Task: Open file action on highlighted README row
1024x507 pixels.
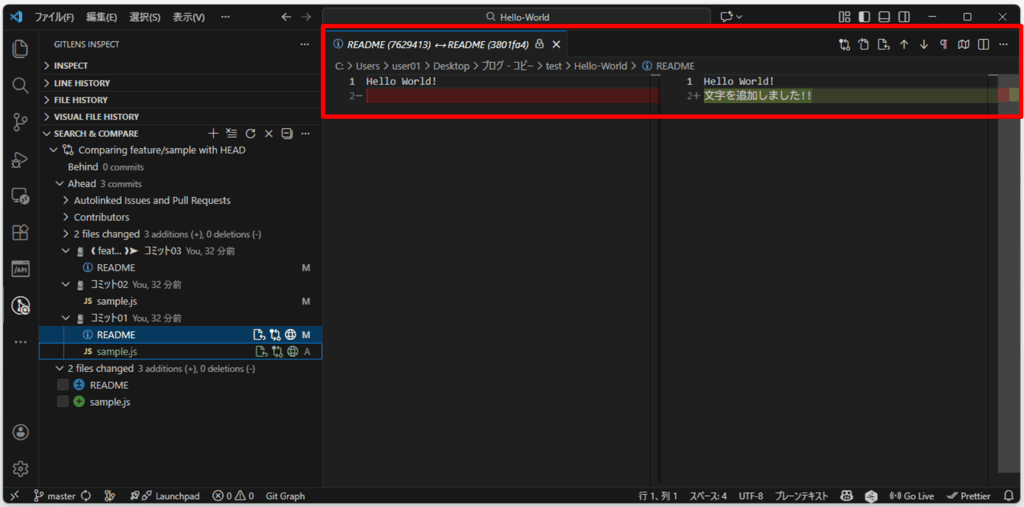Action: [259, 335]
